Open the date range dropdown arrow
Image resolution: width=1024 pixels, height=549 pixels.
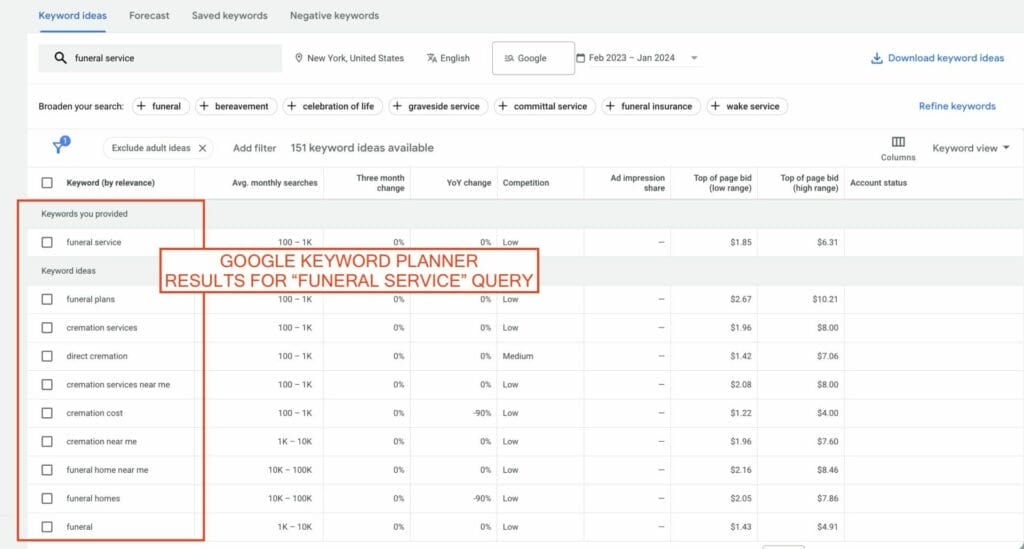694,58
